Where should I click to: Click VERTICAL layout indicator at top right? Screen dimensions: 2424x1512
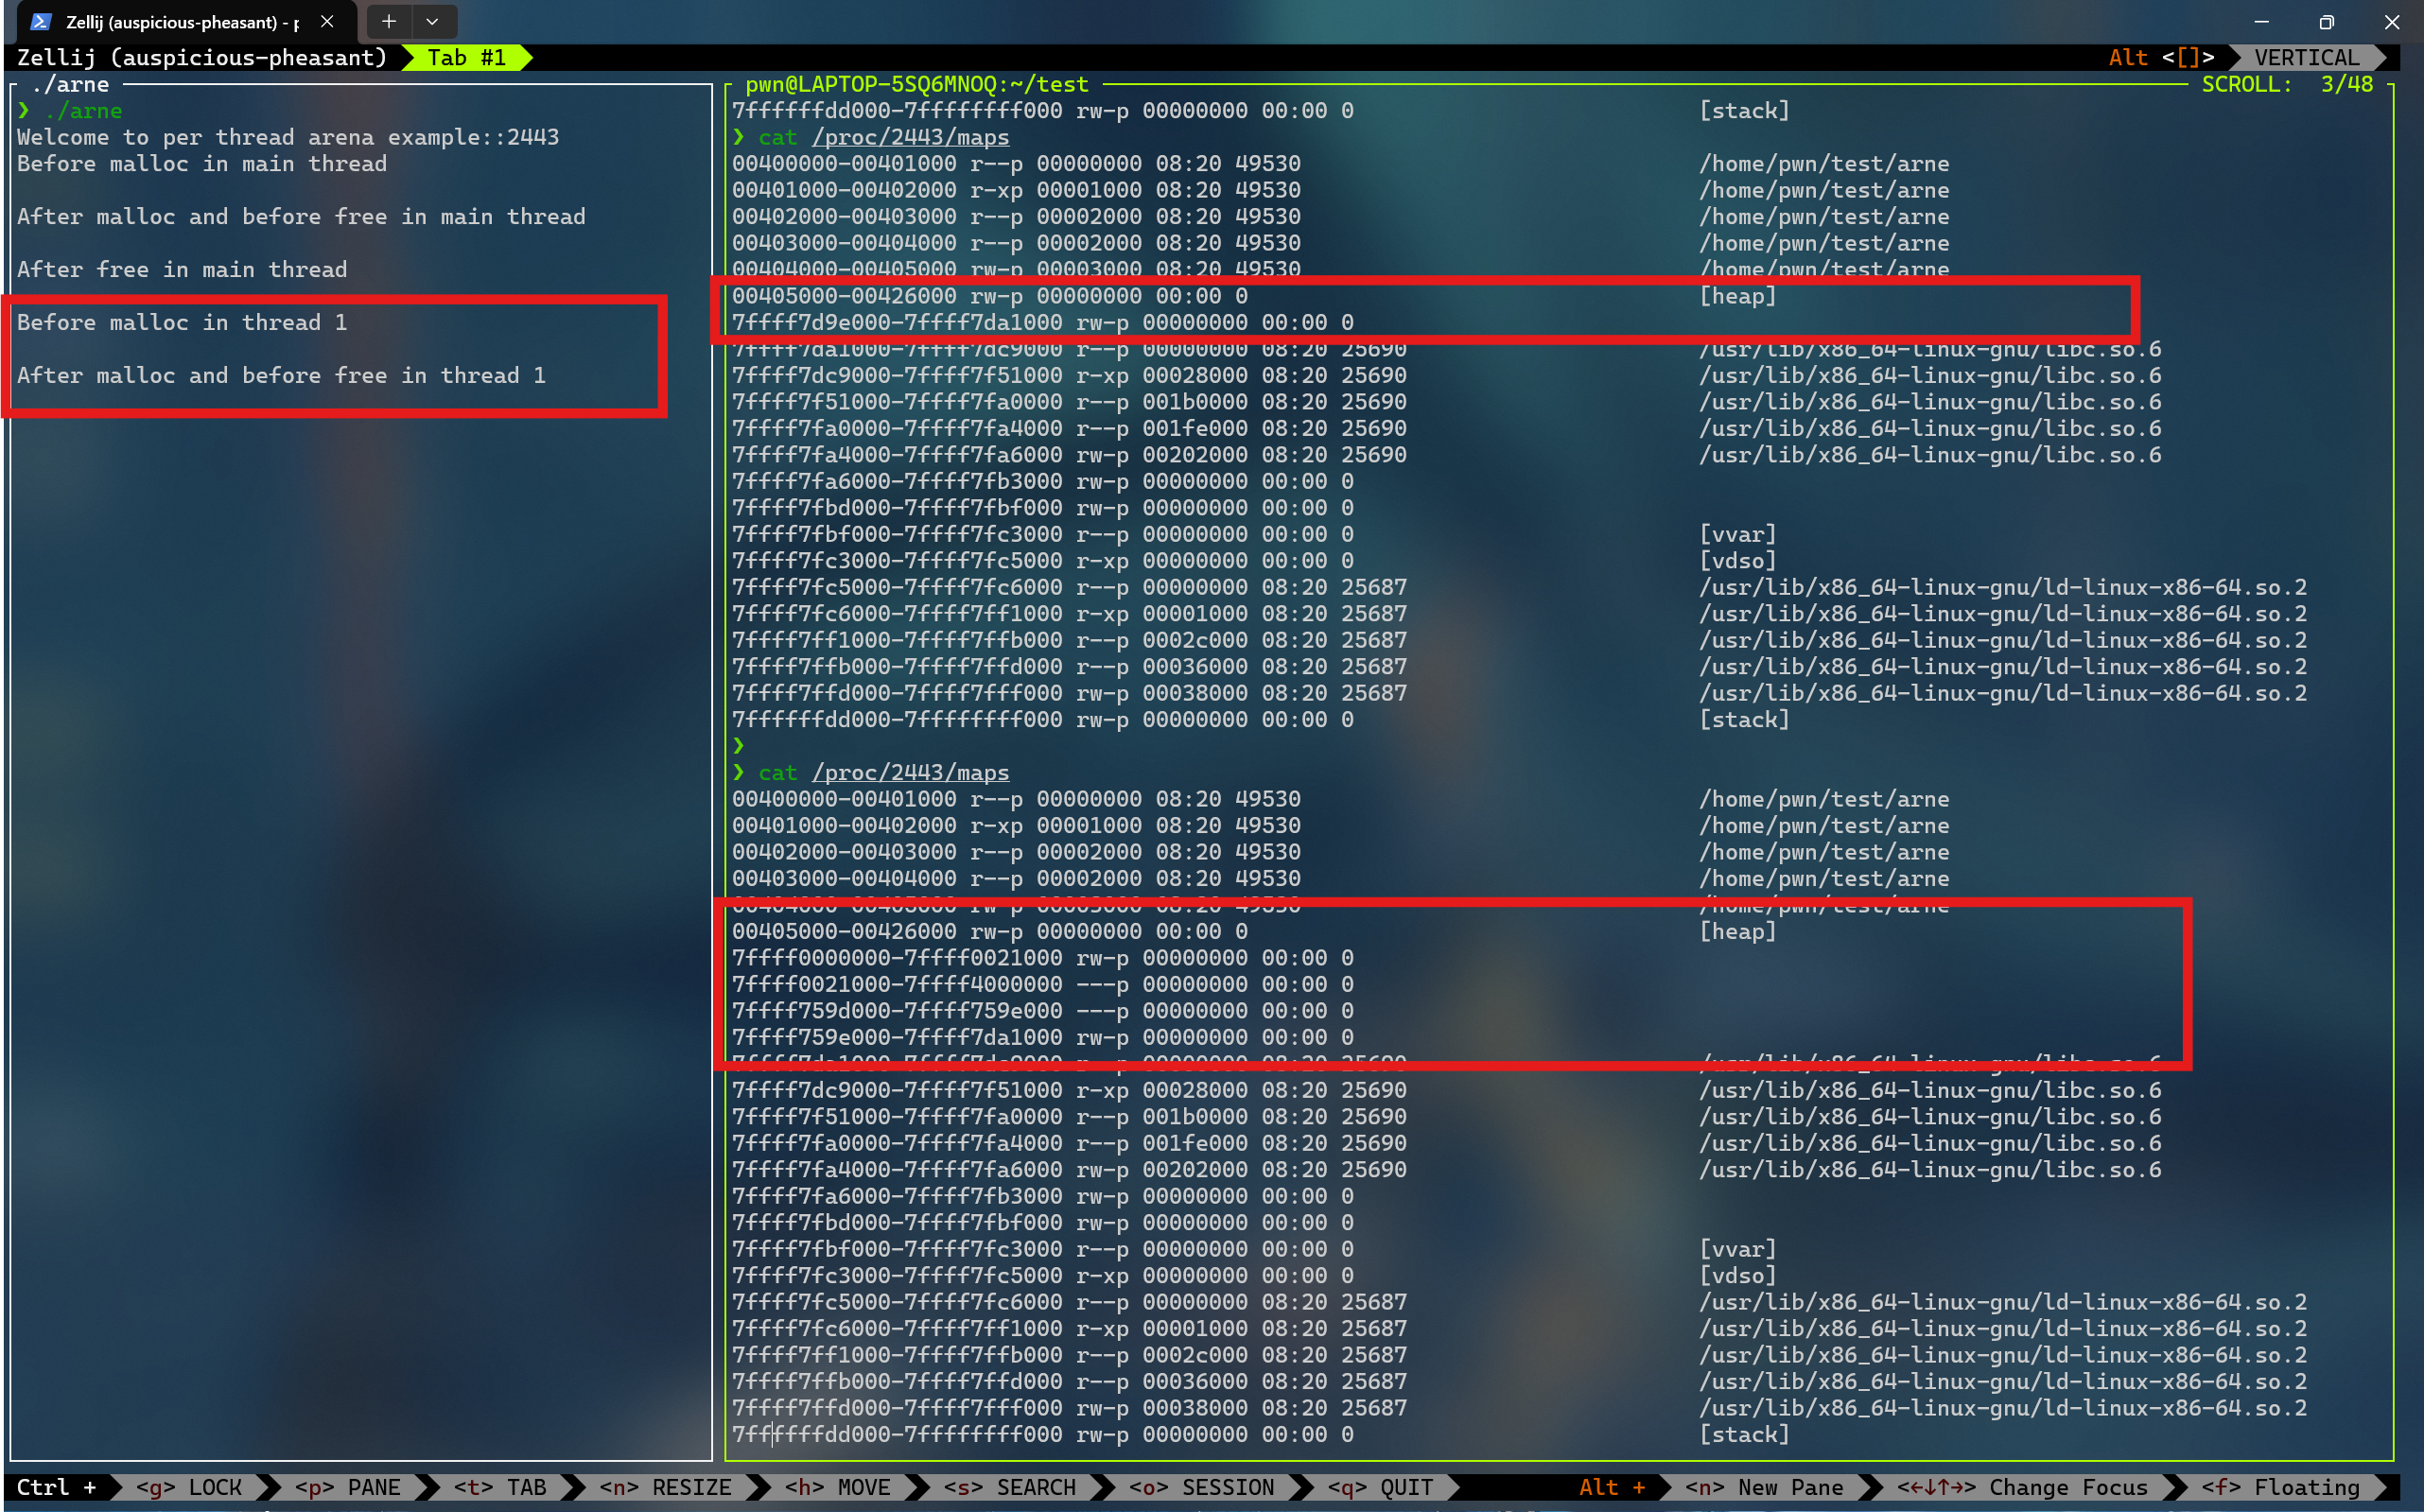coord(2306,58)
